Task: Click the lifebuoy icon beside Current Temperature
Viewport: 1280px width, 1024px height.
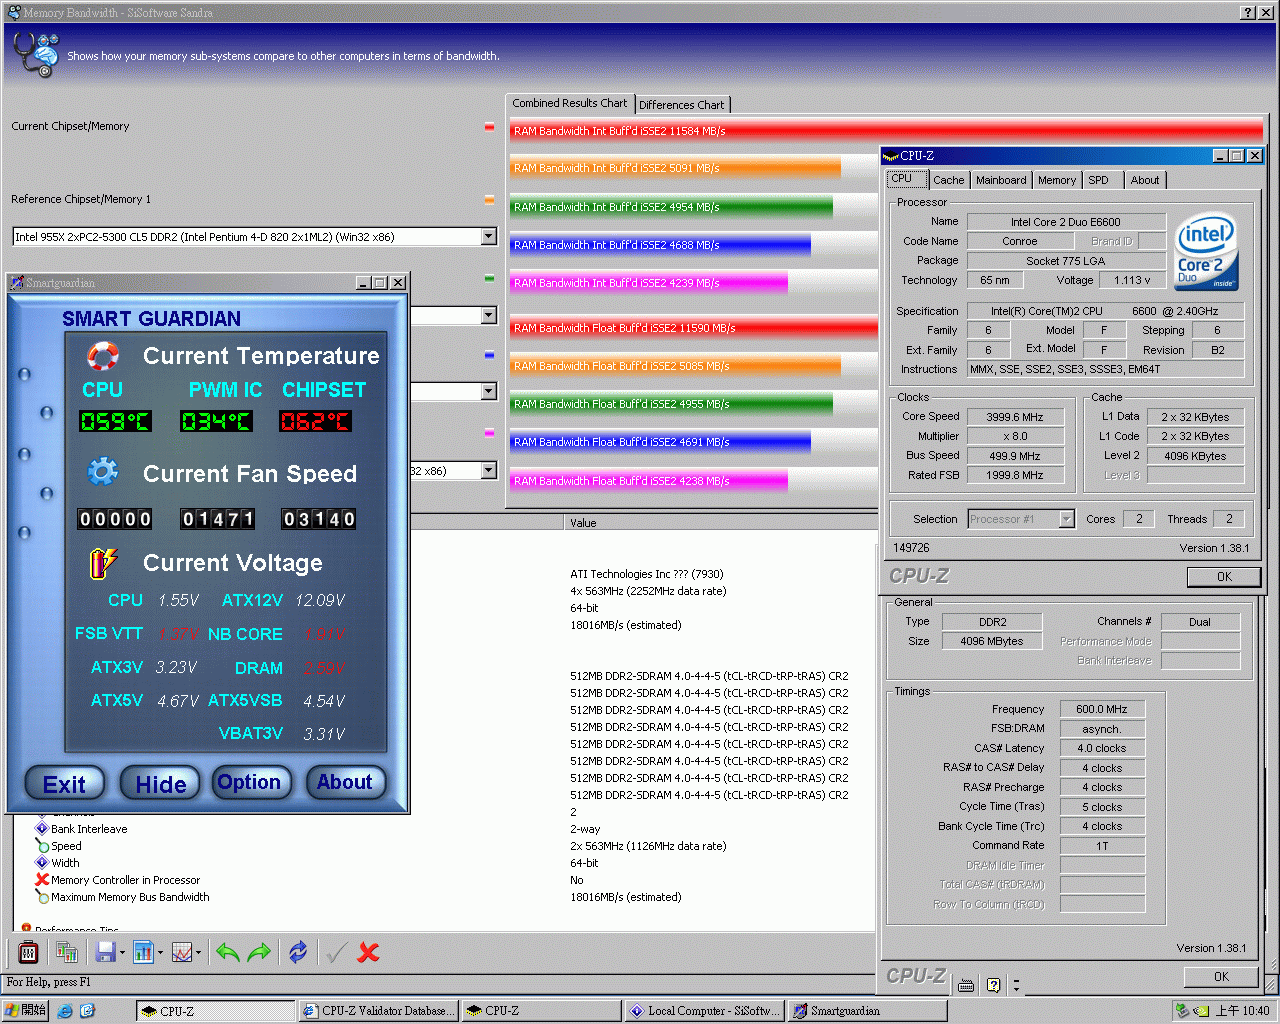Action: pos(102,355)
